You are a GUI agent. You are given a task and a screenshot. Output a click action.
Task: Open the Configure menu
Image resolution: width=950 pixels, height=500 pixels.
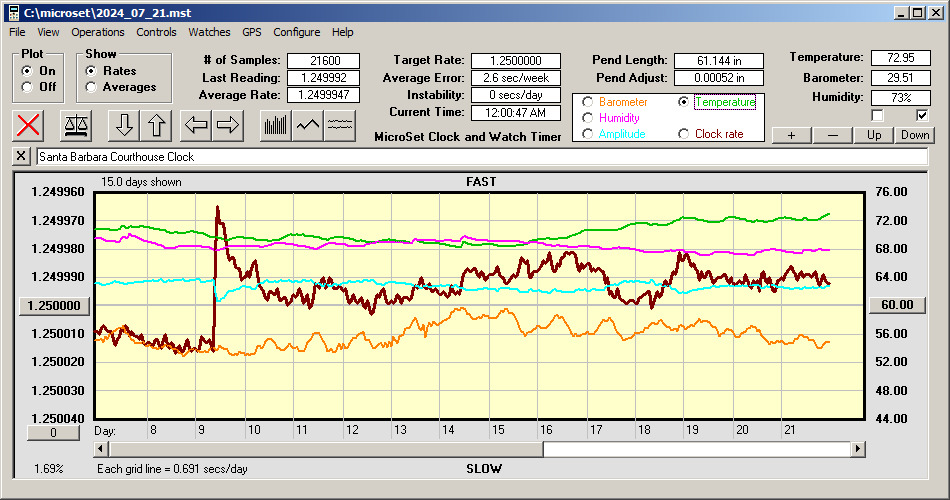coord(297,32)
